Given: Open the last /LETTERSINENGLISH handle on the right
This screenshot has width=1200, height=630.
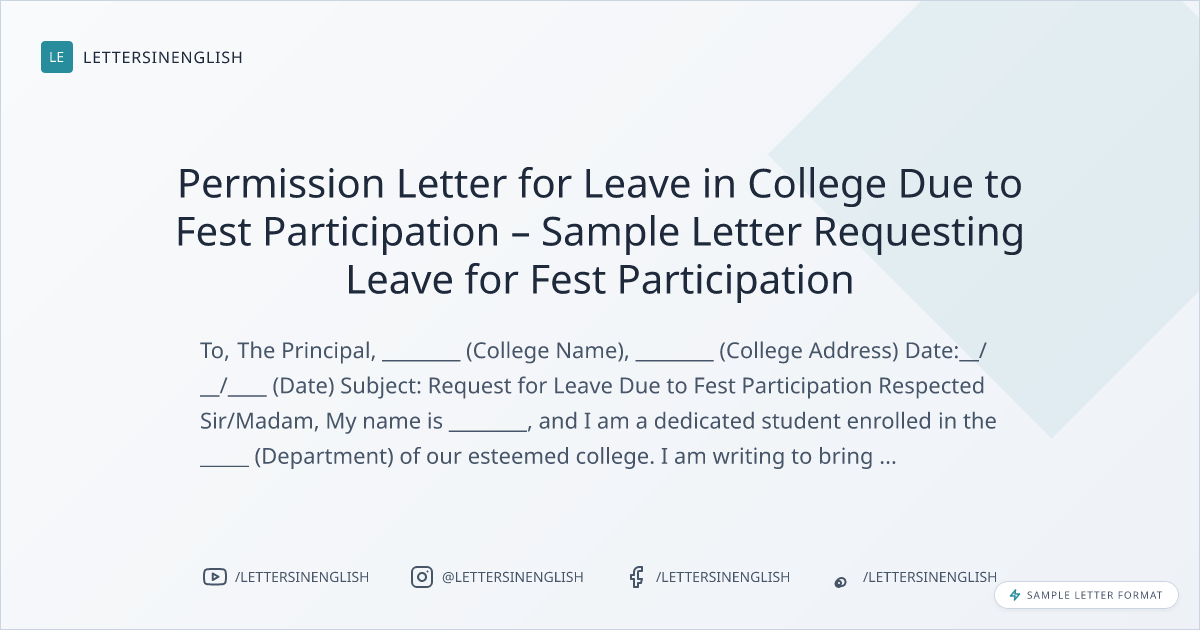Looking at the screenshot, I should pyautogui.click(x=930, y=577).
